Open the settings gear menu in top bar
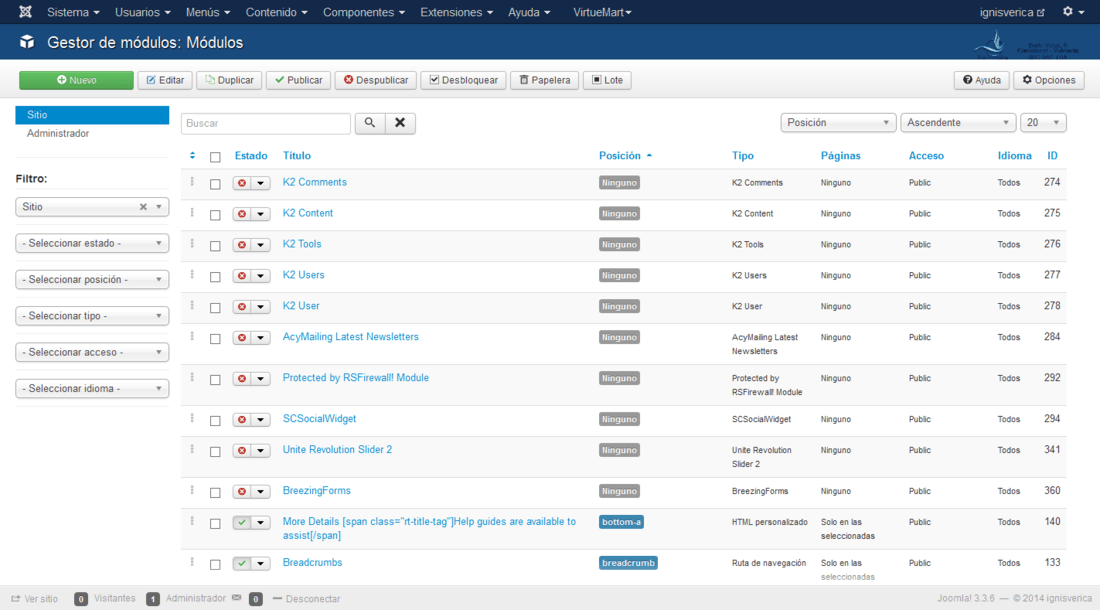The height and width of the screenshot is (610, 1100). [x=1073, y=12]
